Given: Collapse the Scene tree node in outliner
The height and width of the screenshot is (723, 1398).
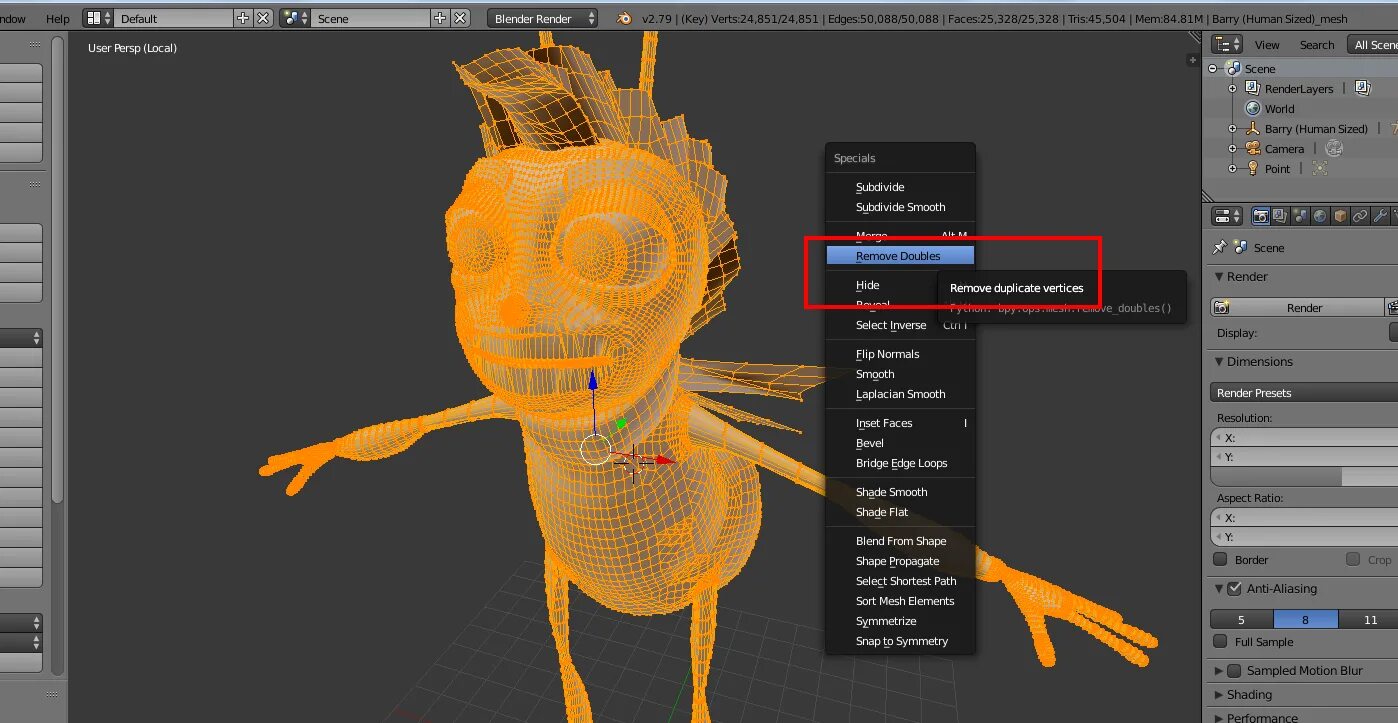Looking at the screenshot, I should [x=1213, y=68].
